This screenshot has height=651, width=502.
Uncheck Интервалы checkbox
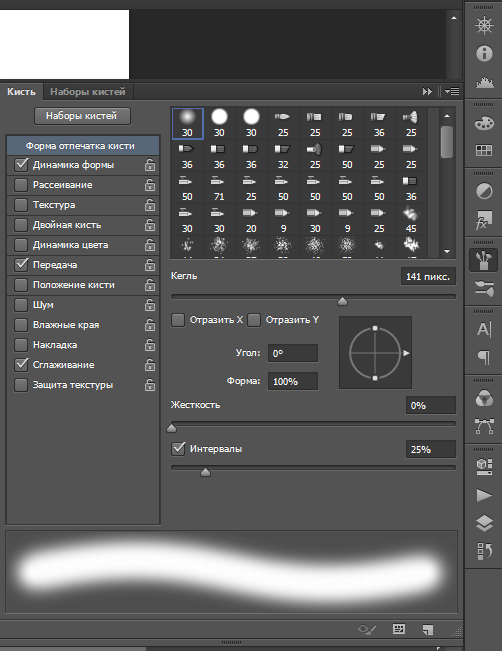coord(178,449)
